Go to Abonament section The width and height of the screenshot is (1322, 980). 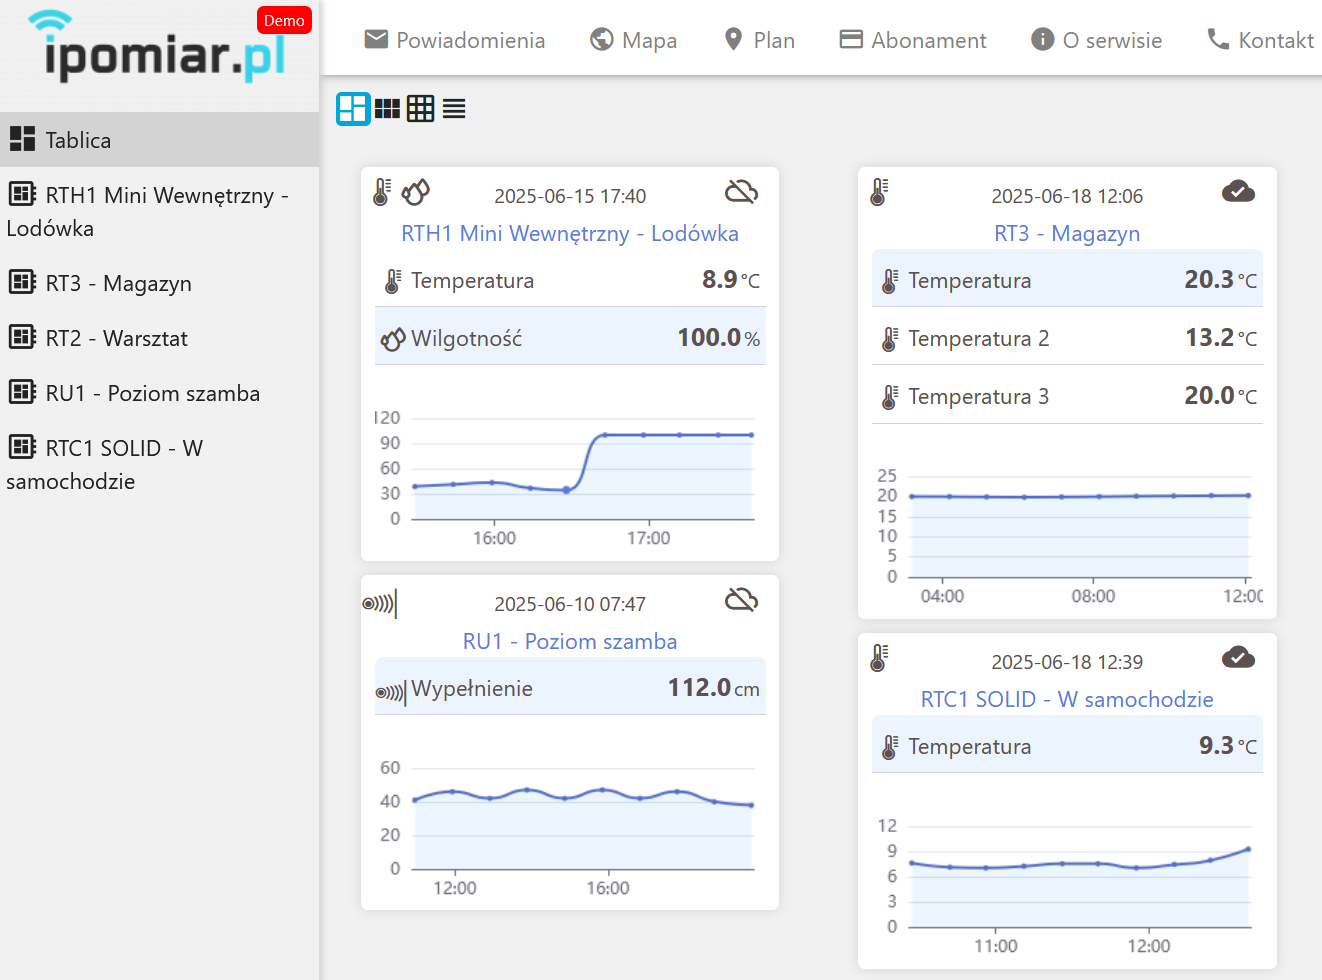pyautogui.click(x=913, y=40)
